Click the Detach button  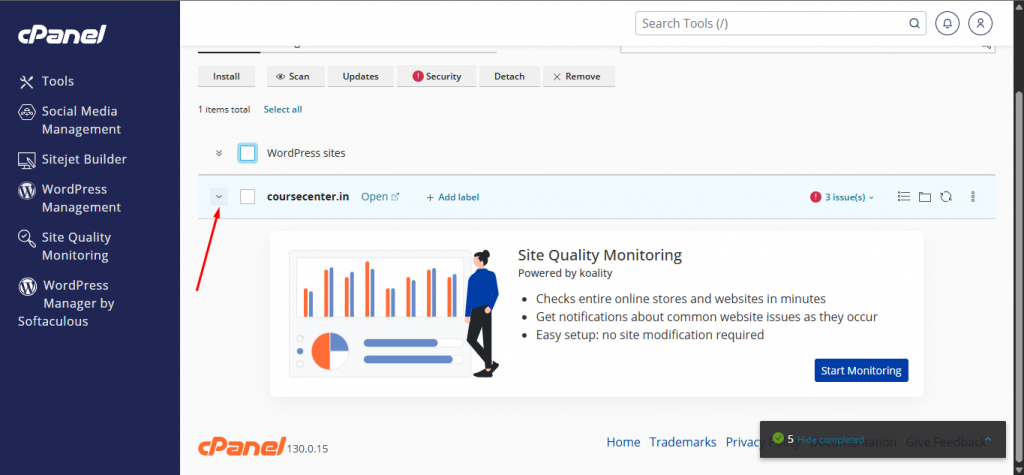point(509,76)
